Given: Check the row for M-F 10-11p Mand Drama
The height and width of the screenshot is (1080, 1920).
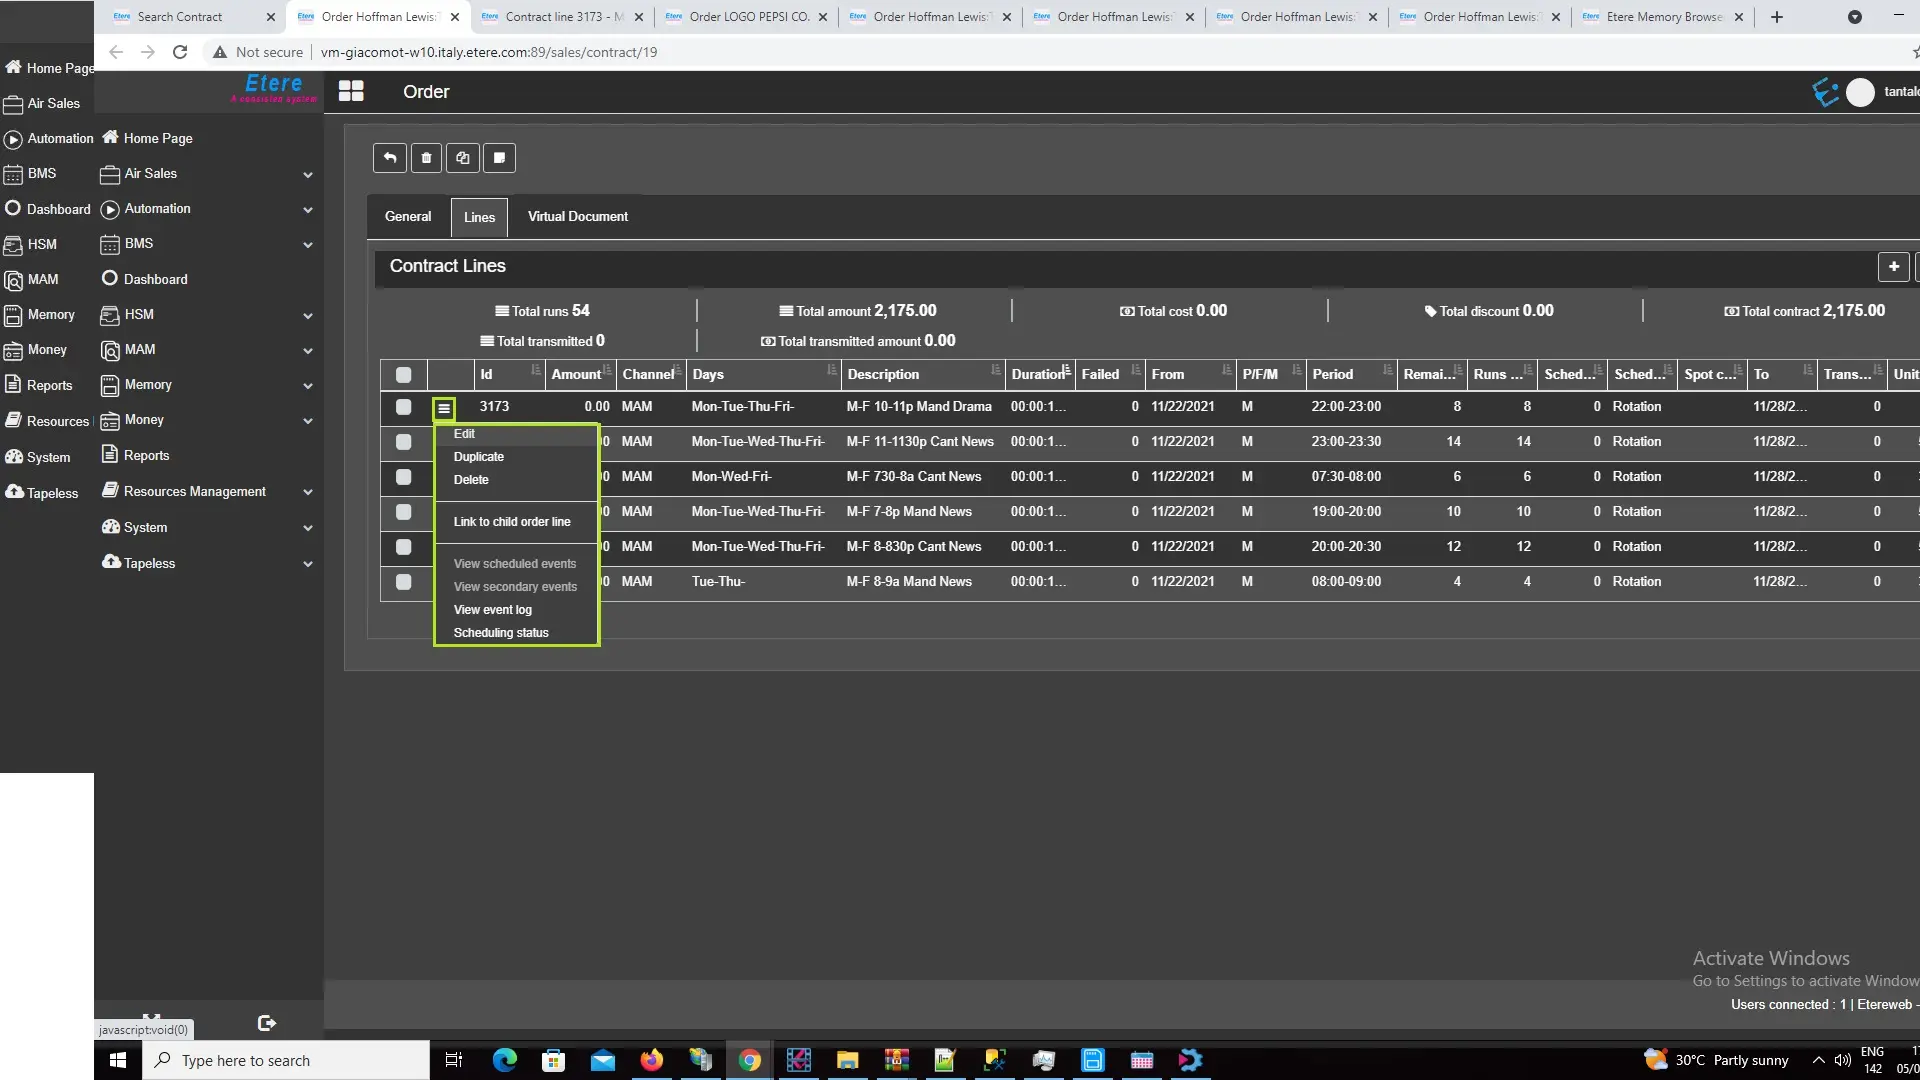Looking at the screenshot, I should [x=403, y=407].
